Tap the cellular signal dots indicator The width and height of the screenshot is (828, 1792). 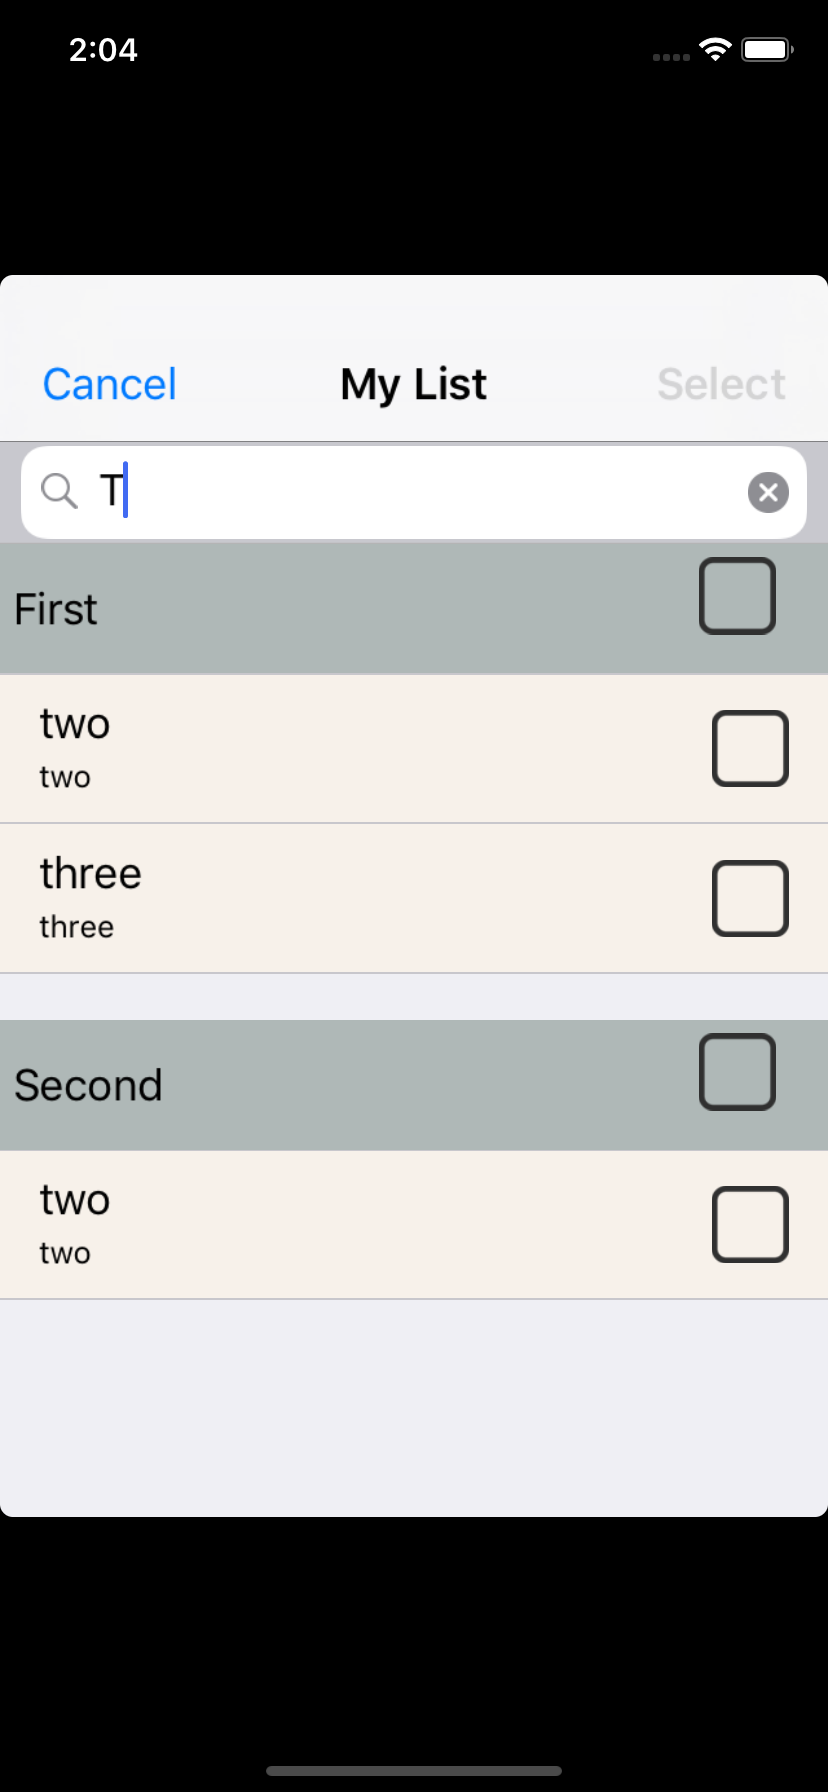[x=671, y=57]
